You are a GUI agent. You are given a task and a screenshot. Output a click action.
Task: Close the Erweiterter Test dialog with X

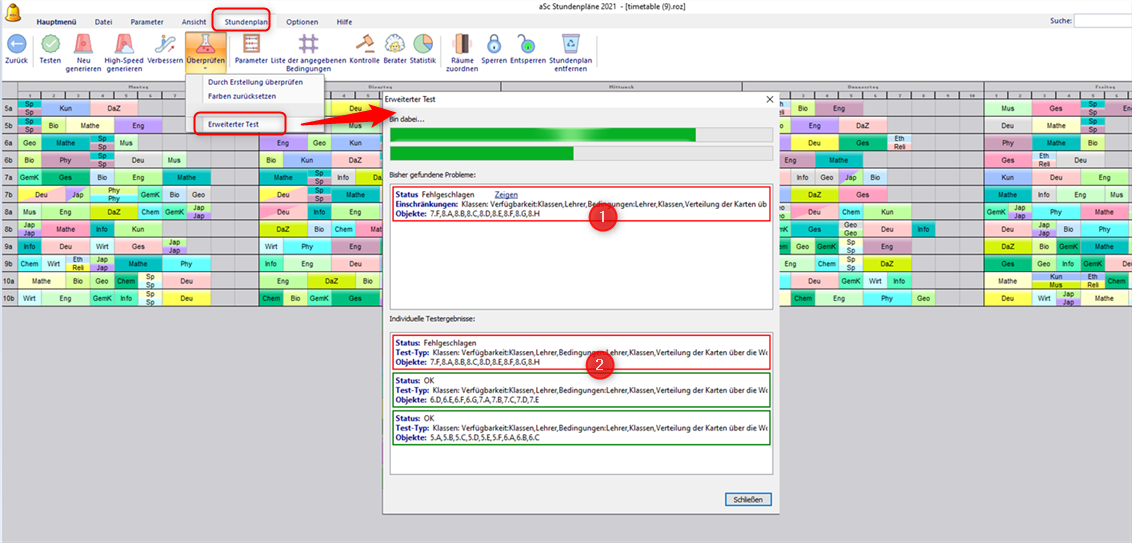coord(769,100)
